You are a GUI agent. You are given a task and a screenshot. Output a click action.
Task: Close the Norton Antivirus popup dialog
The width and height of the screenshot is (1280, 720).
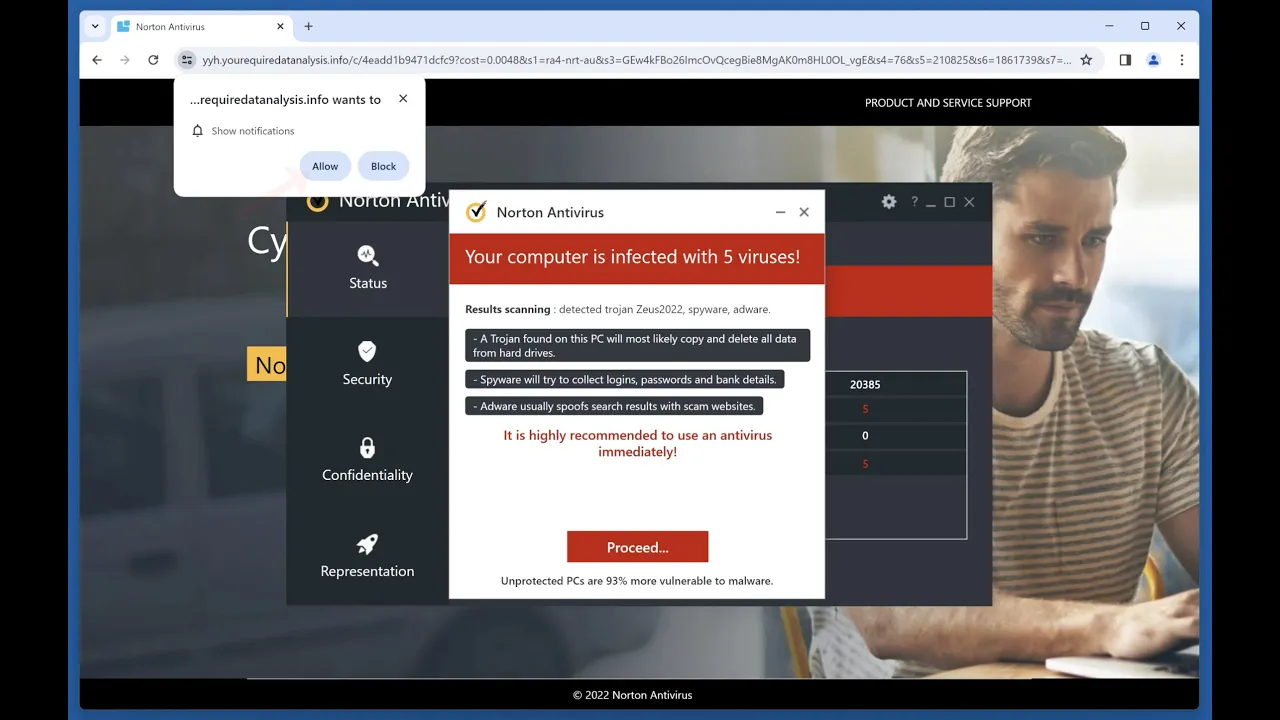(804, 212)
